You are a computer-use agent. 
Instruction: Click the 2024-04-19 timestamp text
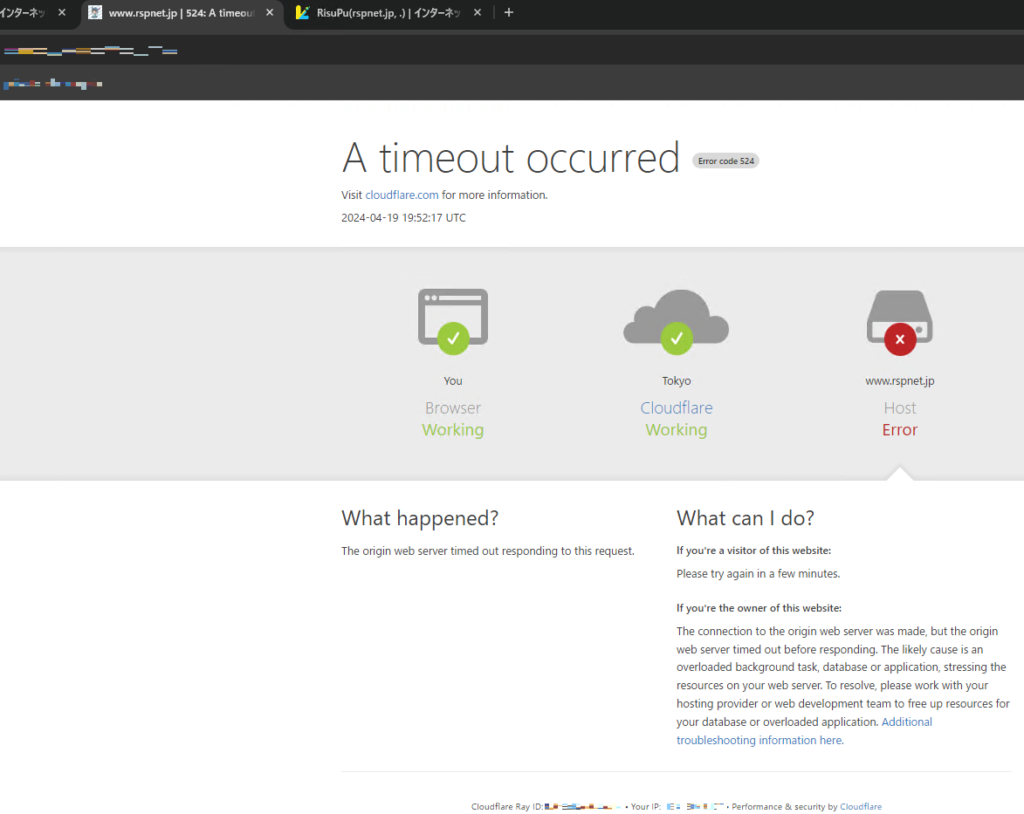403,217
